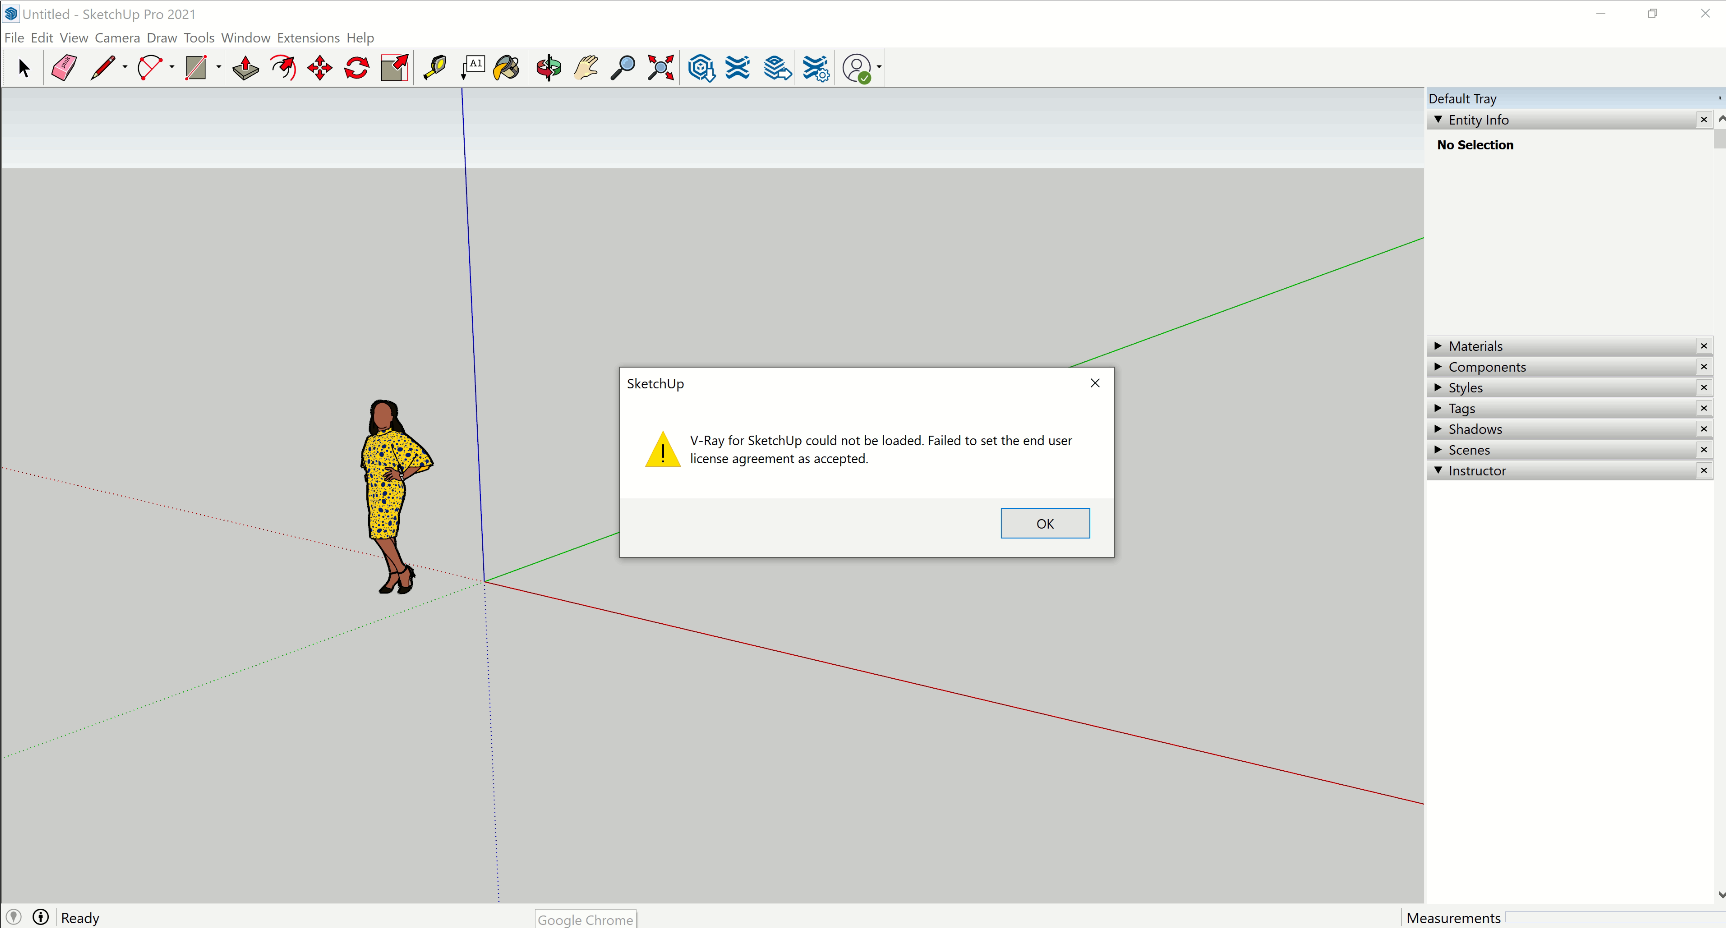Open the File menu
1726x928 pixels.
[x=14, y=38]
